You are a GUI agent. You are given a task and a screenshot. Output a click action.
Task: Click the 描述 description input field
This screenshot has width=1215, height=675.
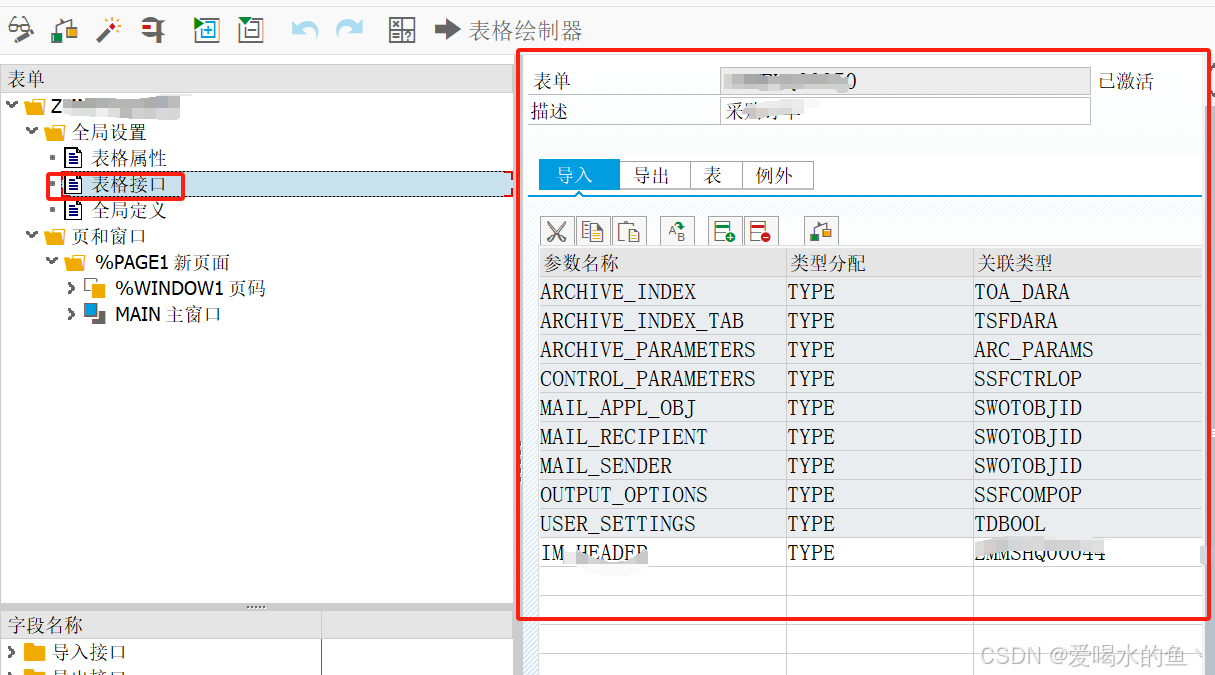coord(905,111)
